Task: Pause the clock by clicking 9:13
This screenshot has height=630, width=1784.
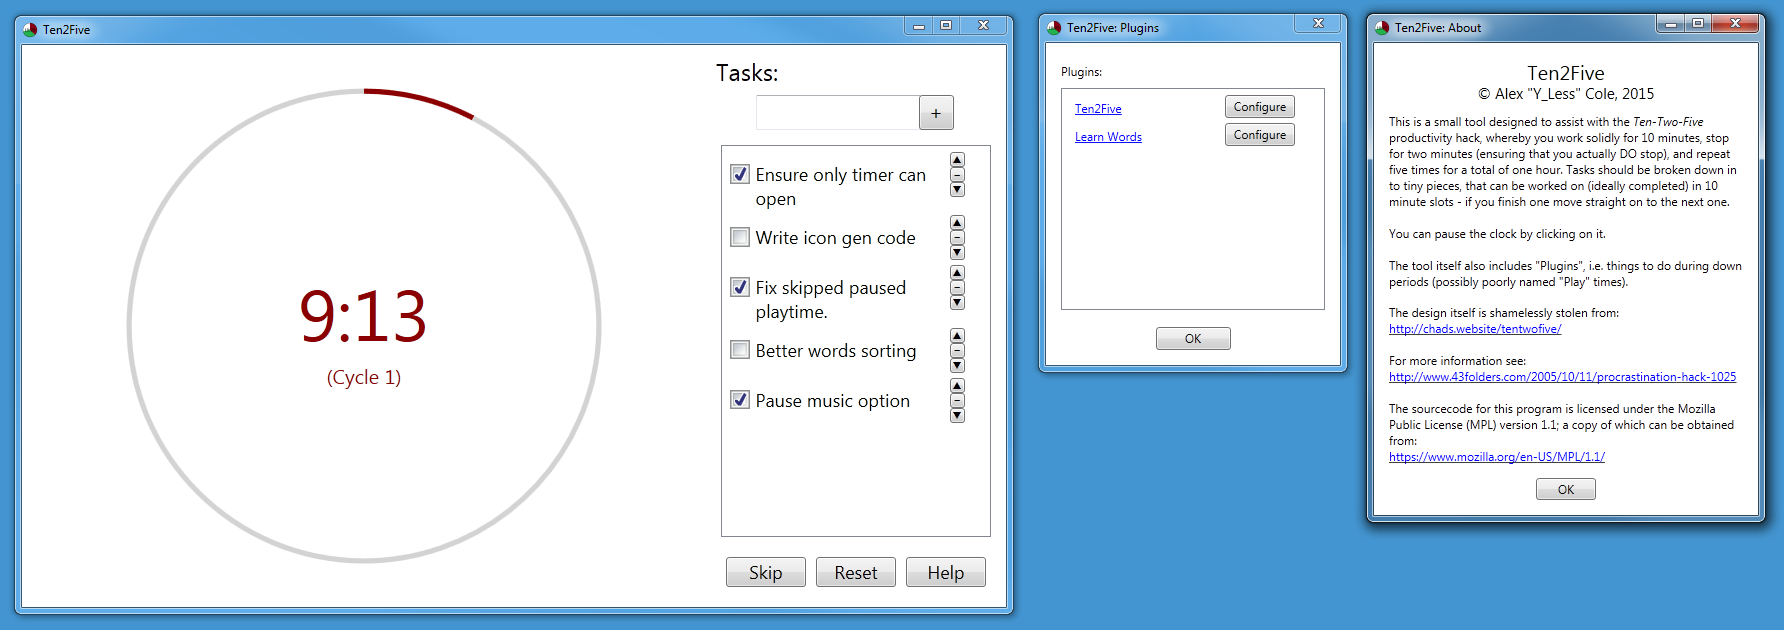Action: pyautogui.click(x=363, y=317)
